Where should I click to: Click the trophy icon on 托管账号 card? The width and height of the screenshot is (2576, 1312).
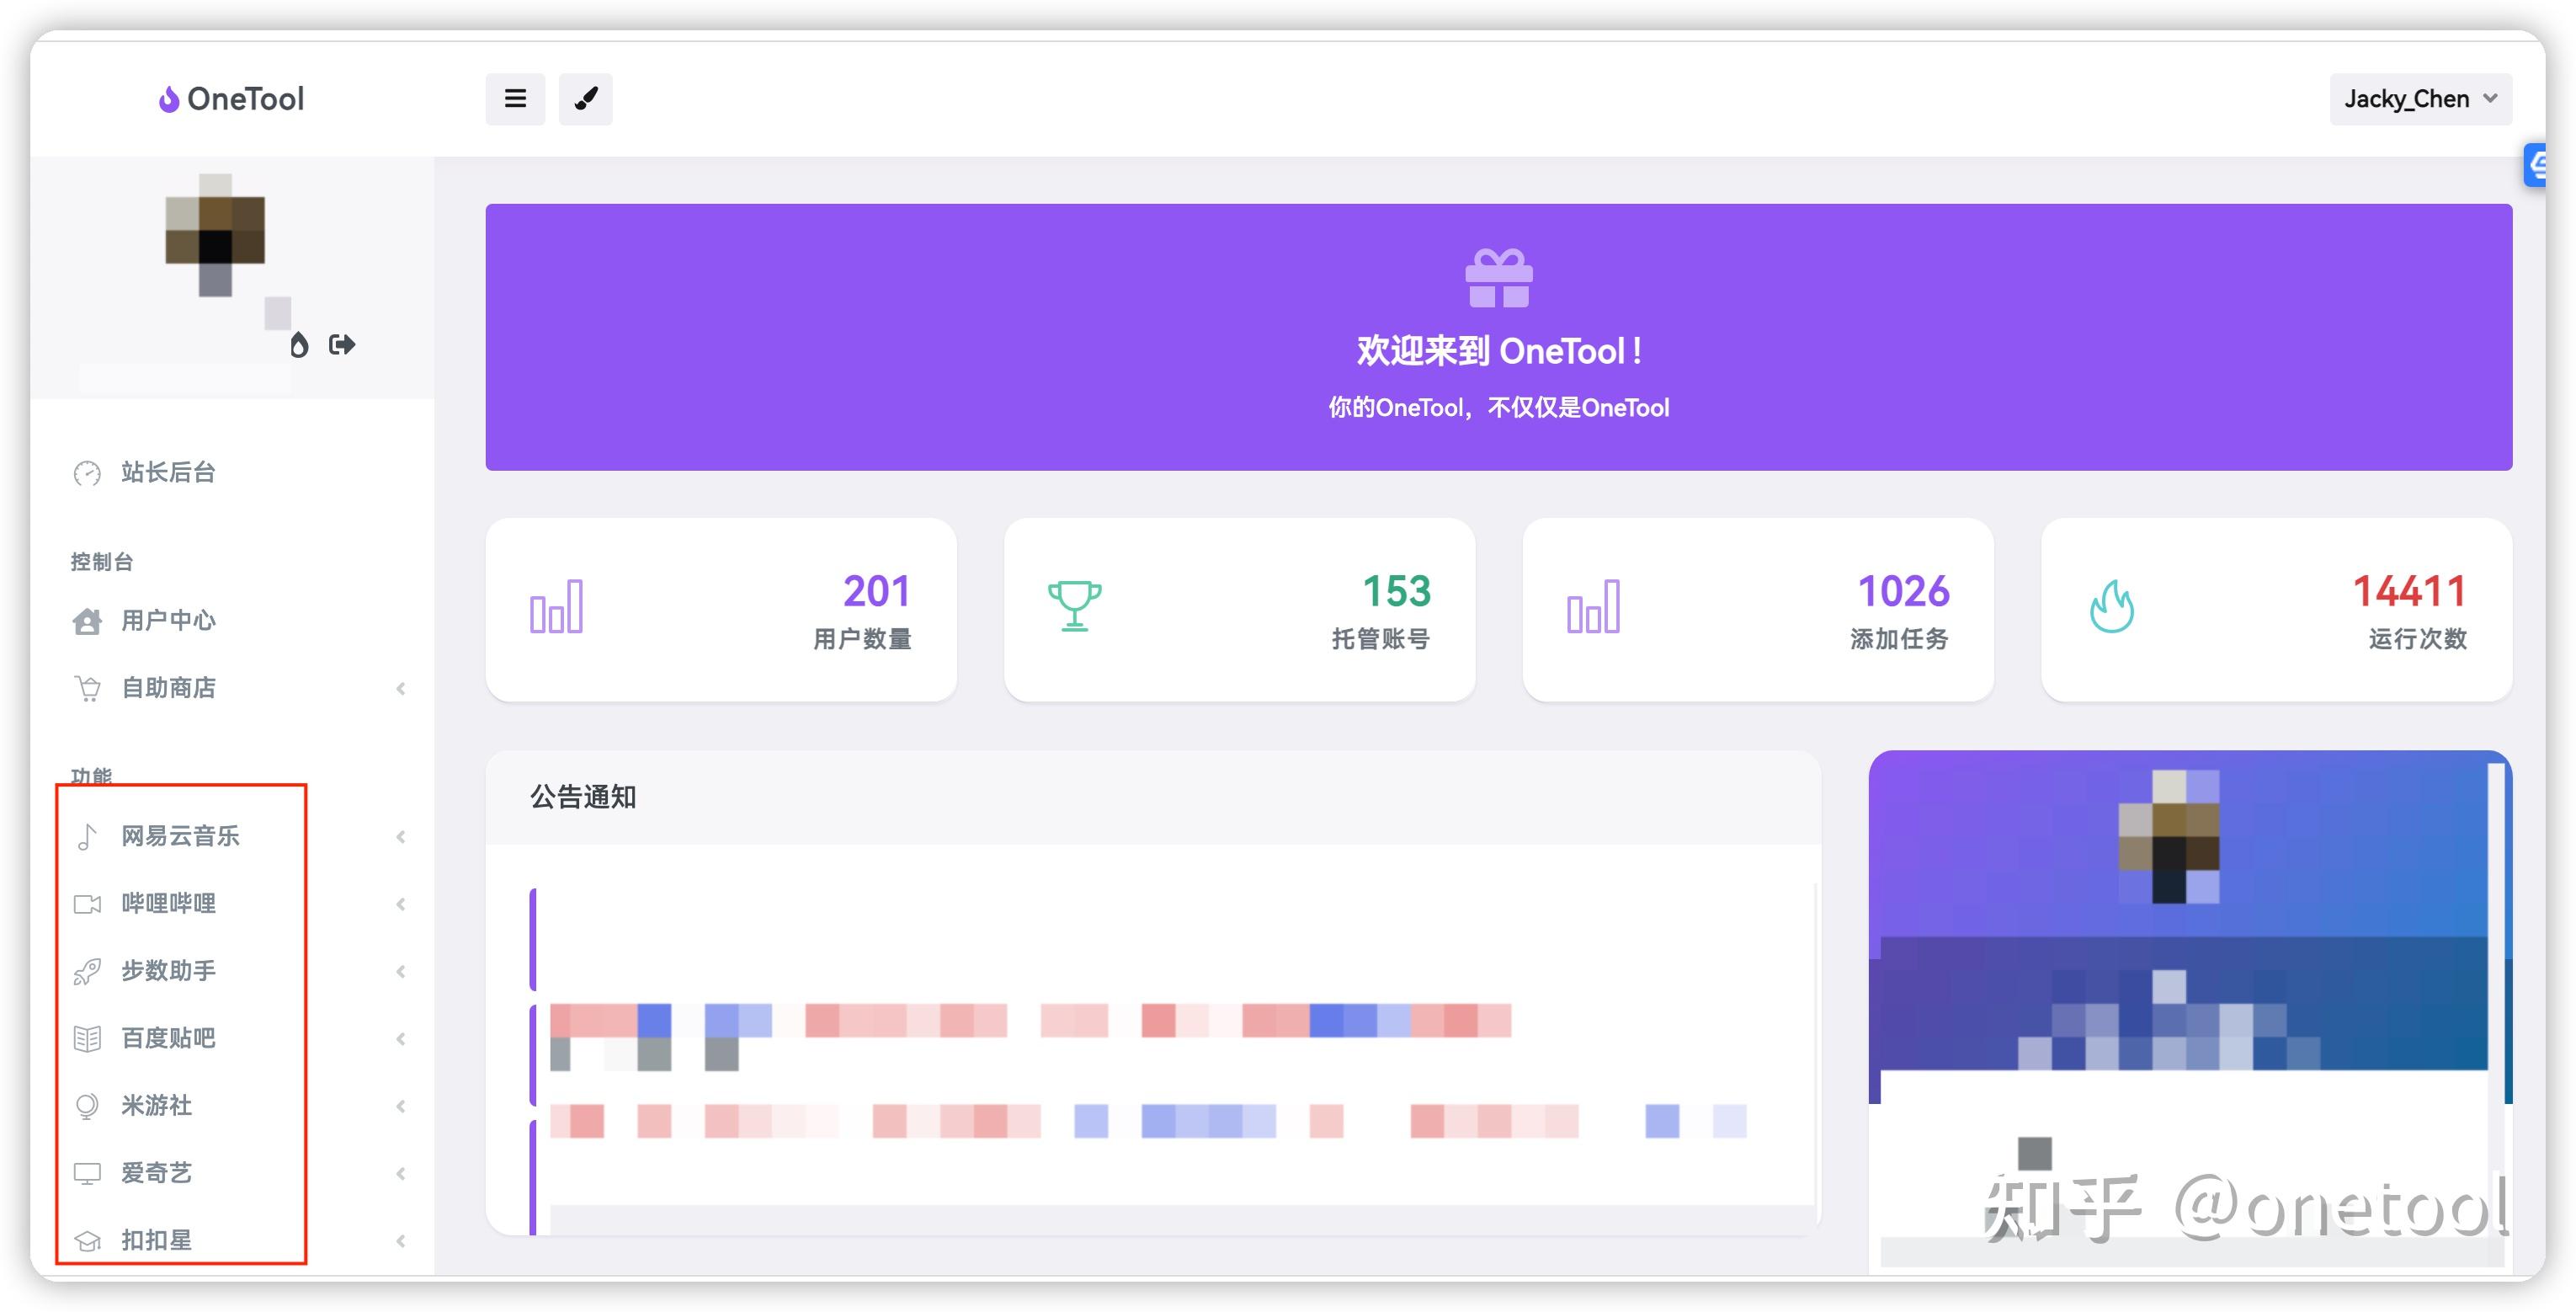point(1075,606)
